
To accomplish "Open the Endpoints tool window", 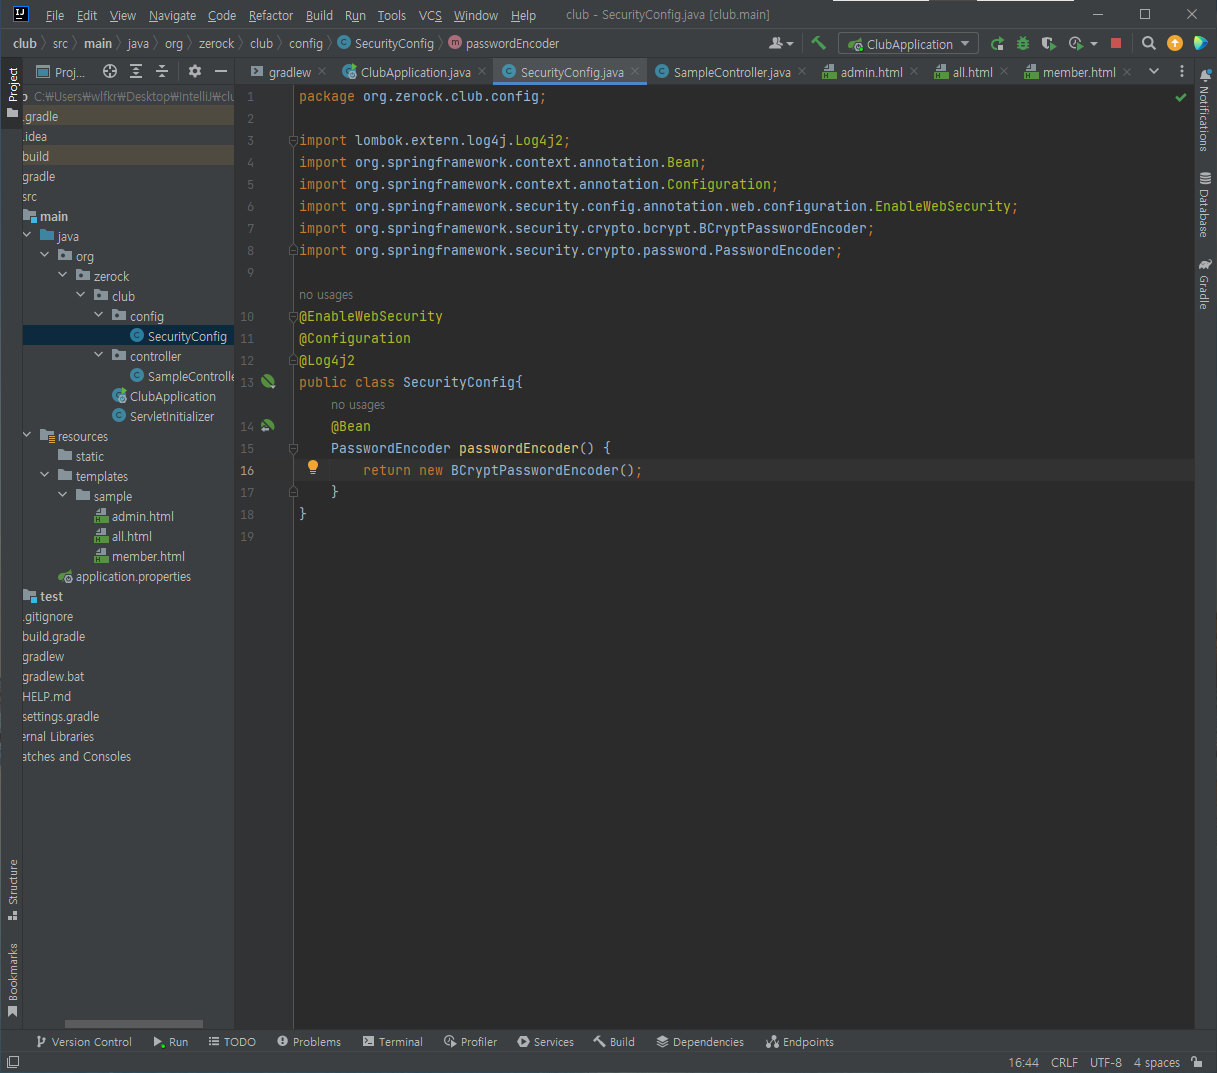I will point(800,1042).
